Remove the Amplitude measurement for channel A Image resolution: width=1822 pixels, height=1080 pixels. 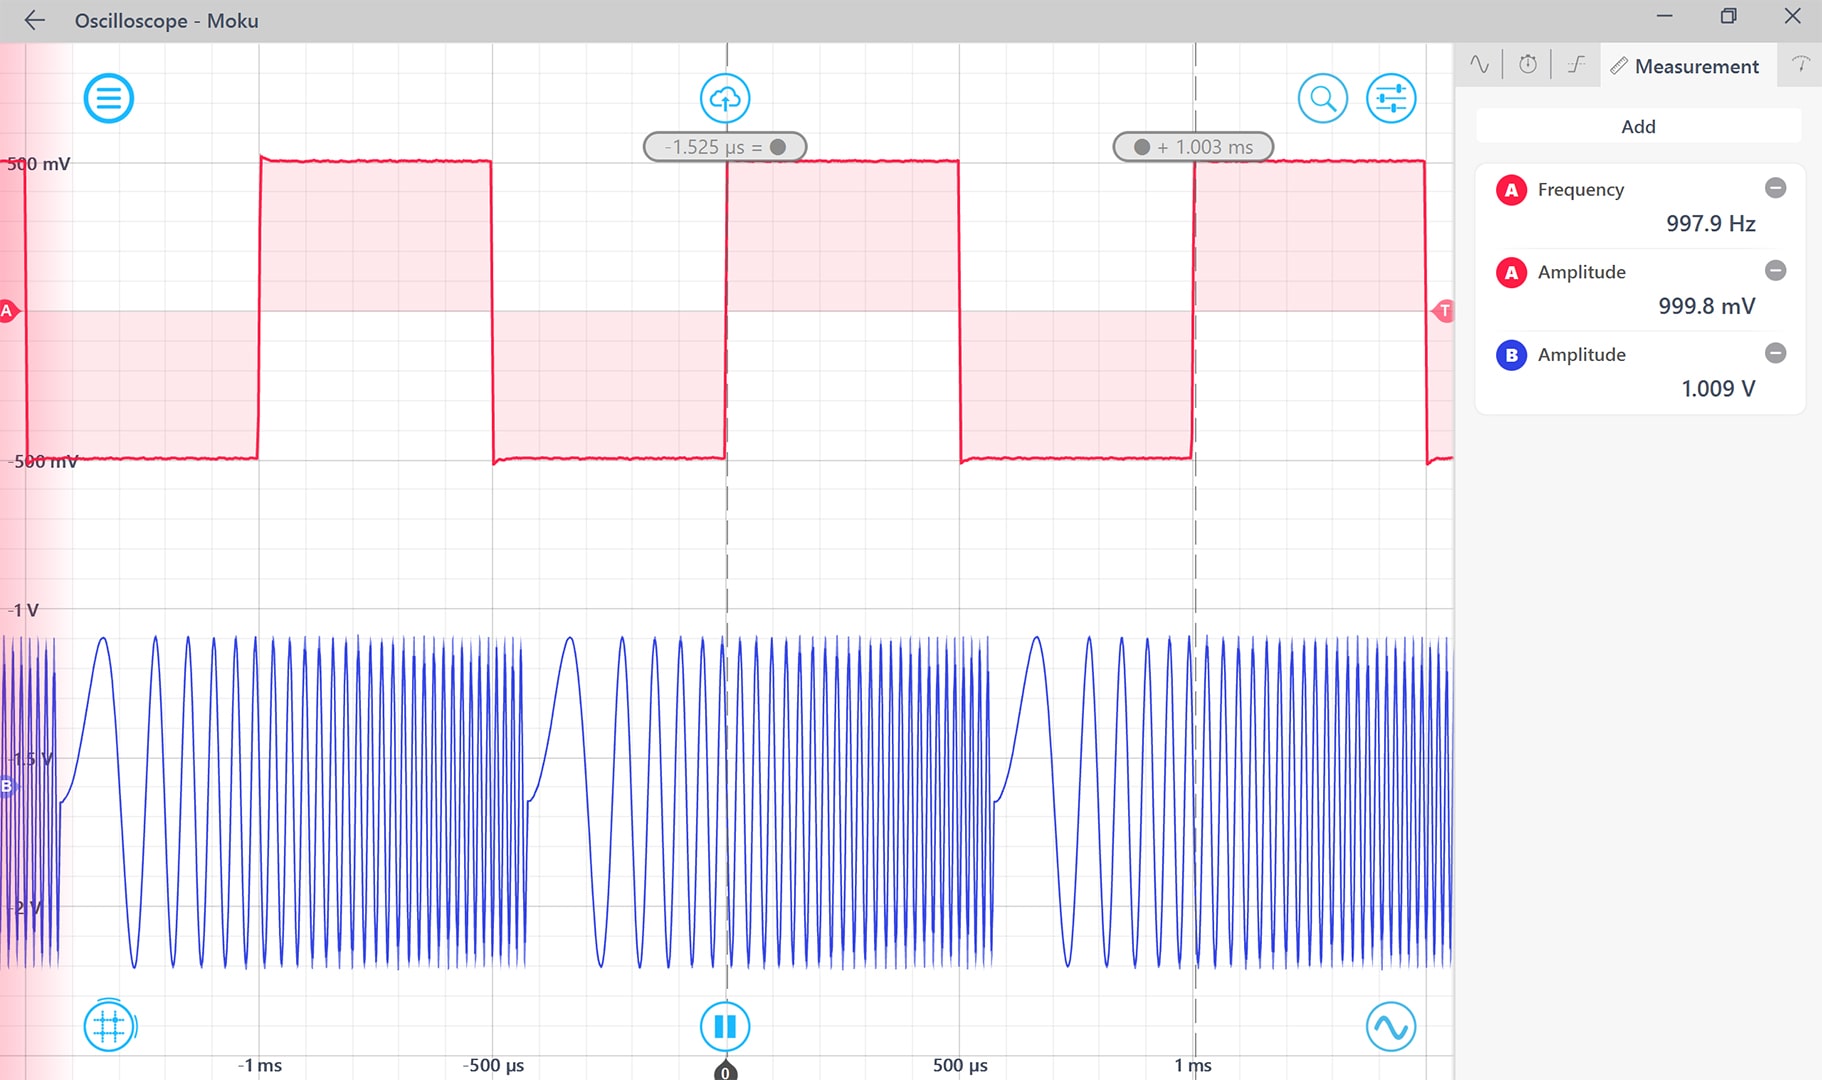pyautogui.click(x=1775, y=270)
